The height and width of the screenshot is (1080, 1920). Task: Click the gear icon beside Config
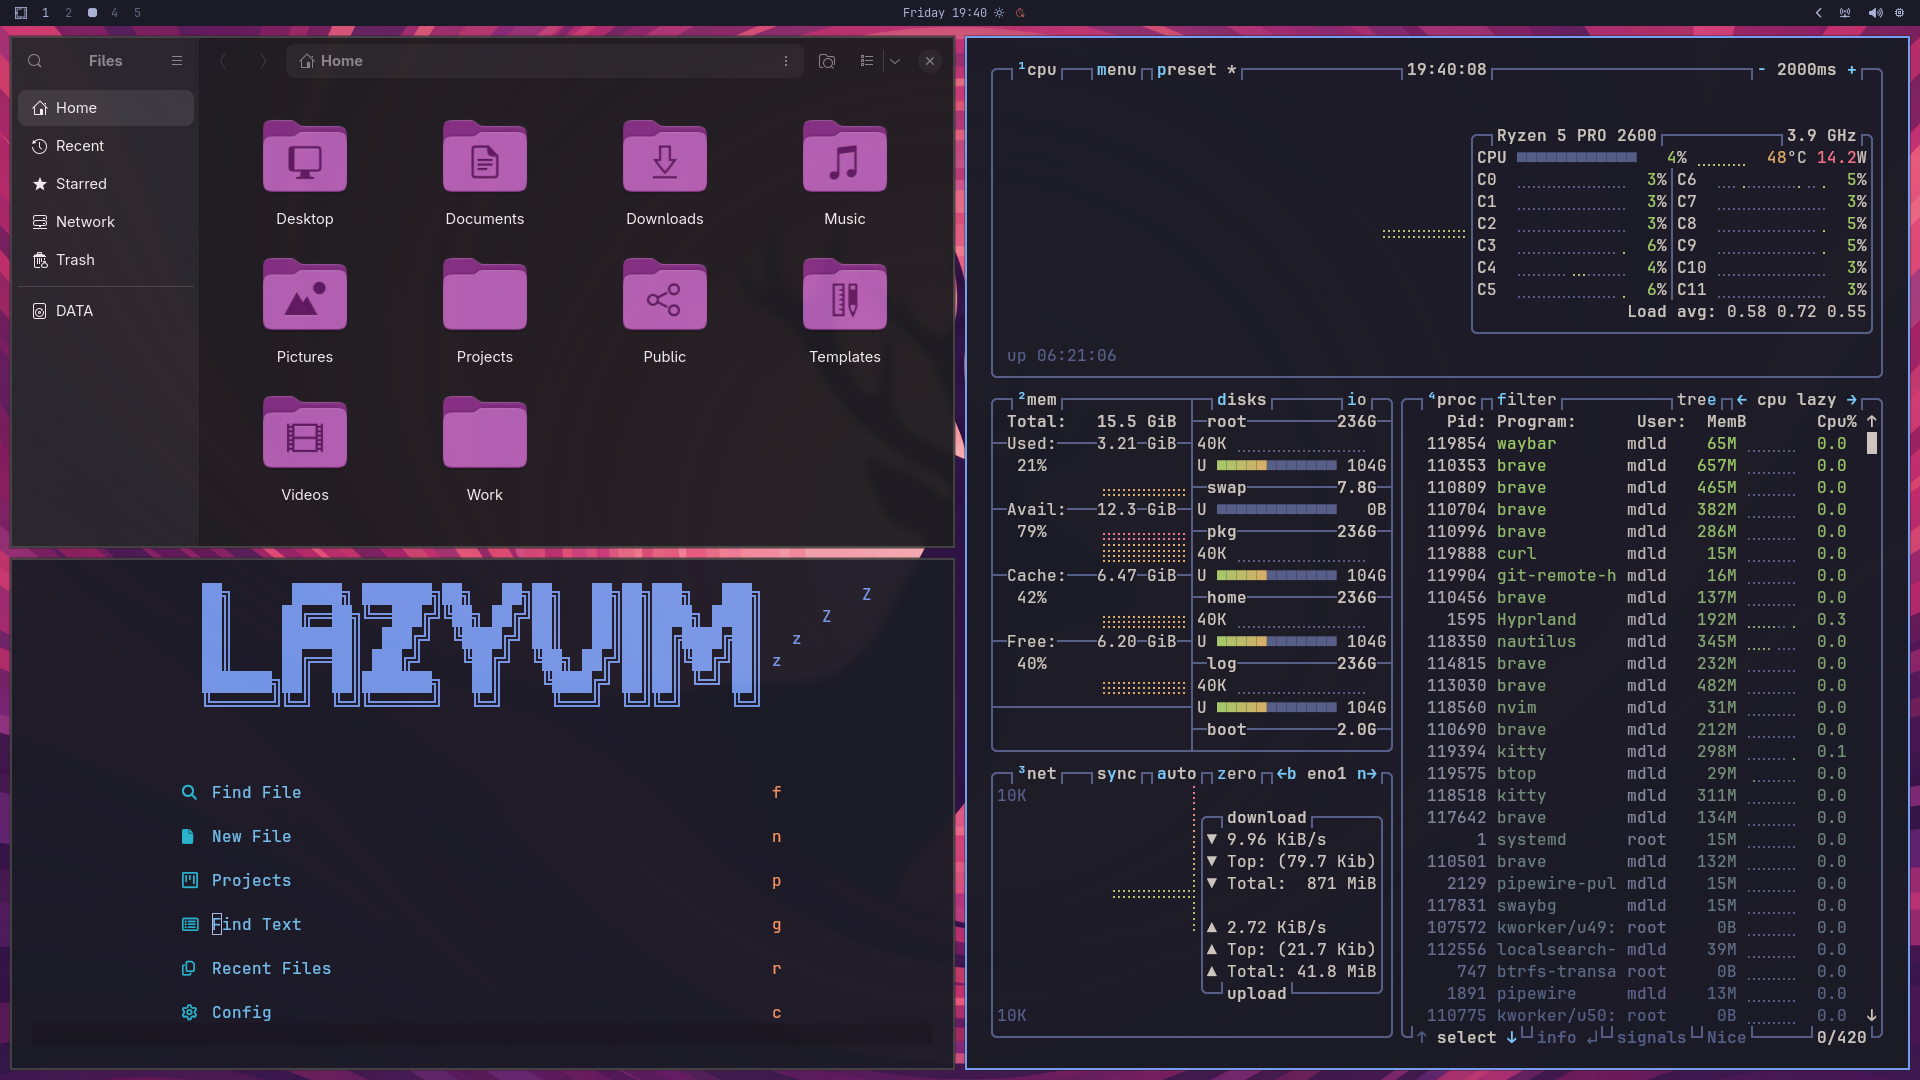coord(189,1012)
